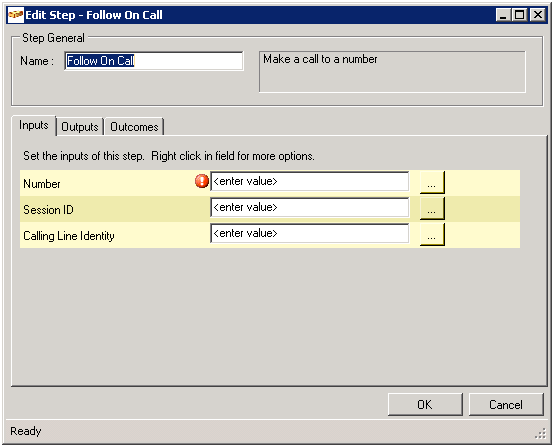Click the Number value input field
The height and width of the screenshot is (447, 554).
click(310, 181)
